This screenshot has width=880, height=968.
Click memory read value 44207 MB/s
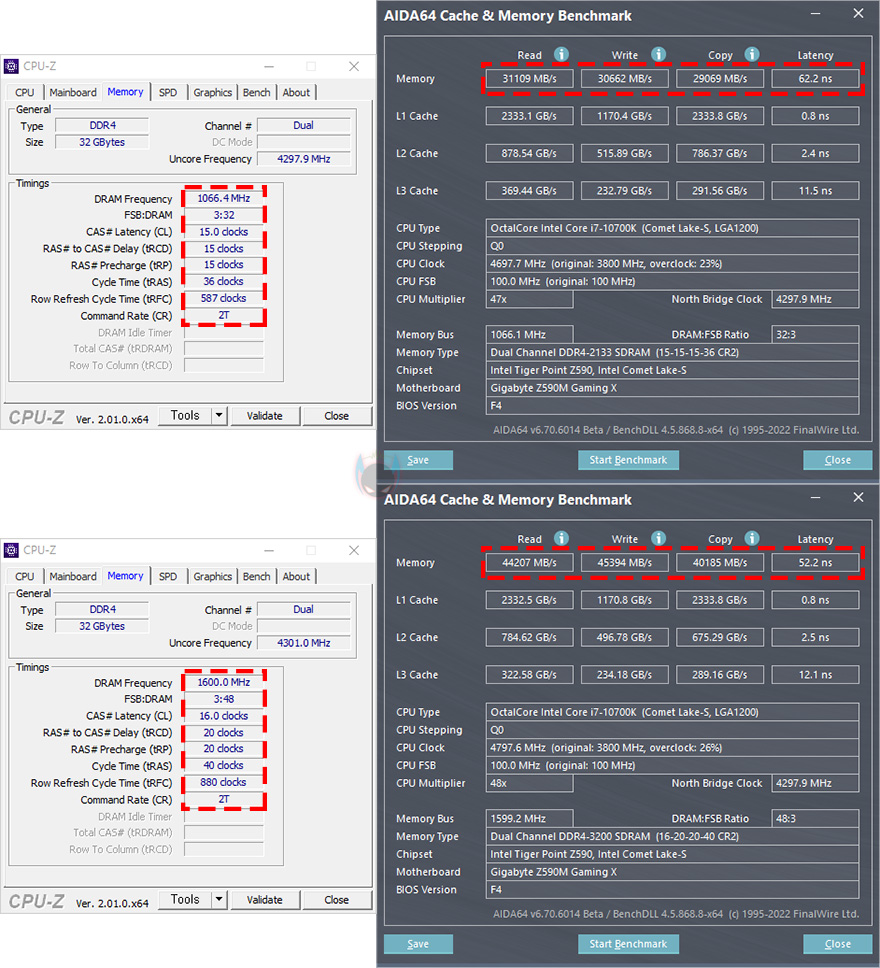[529, 562]
